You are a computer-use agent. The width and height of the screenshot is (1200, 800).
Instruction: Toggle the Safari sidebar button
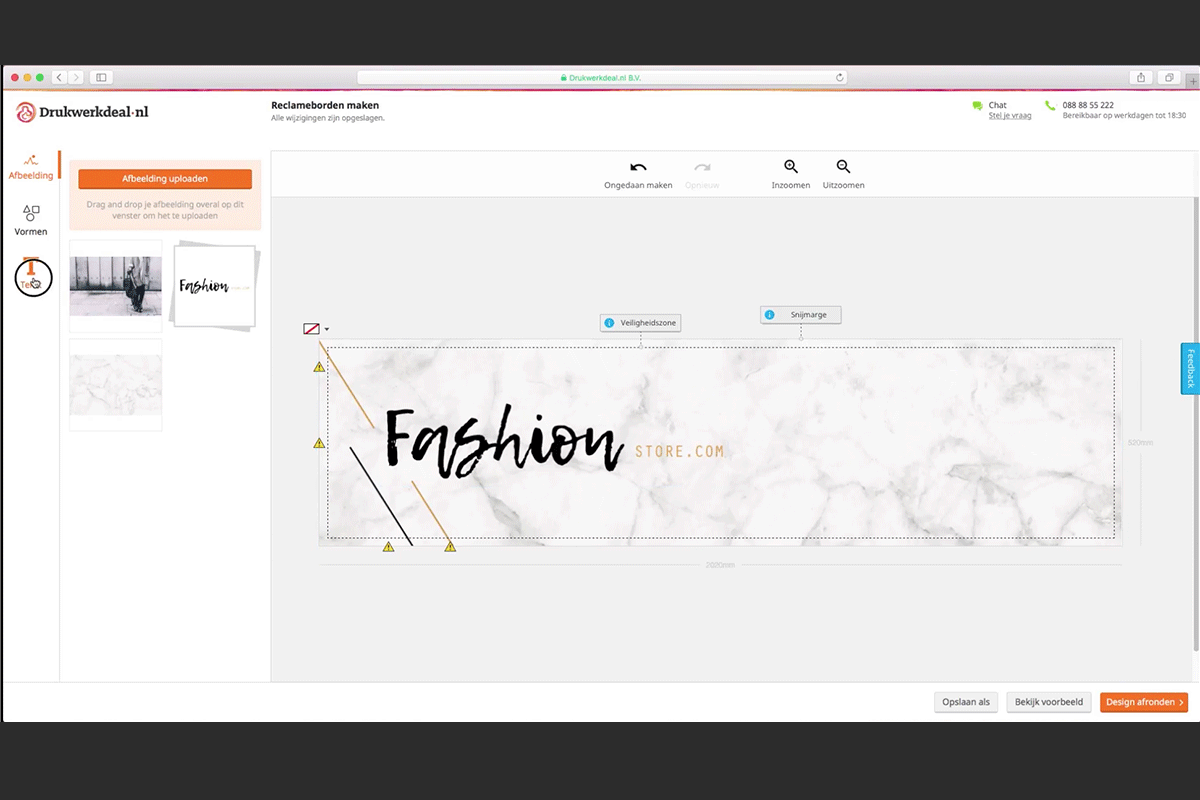point(101,77)
